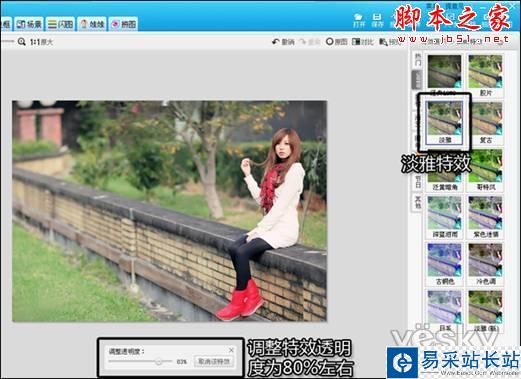The height and width of the screenshot is (379, 521).
Task: Select the 节日 side tab
Action: [x=418, y=182]
